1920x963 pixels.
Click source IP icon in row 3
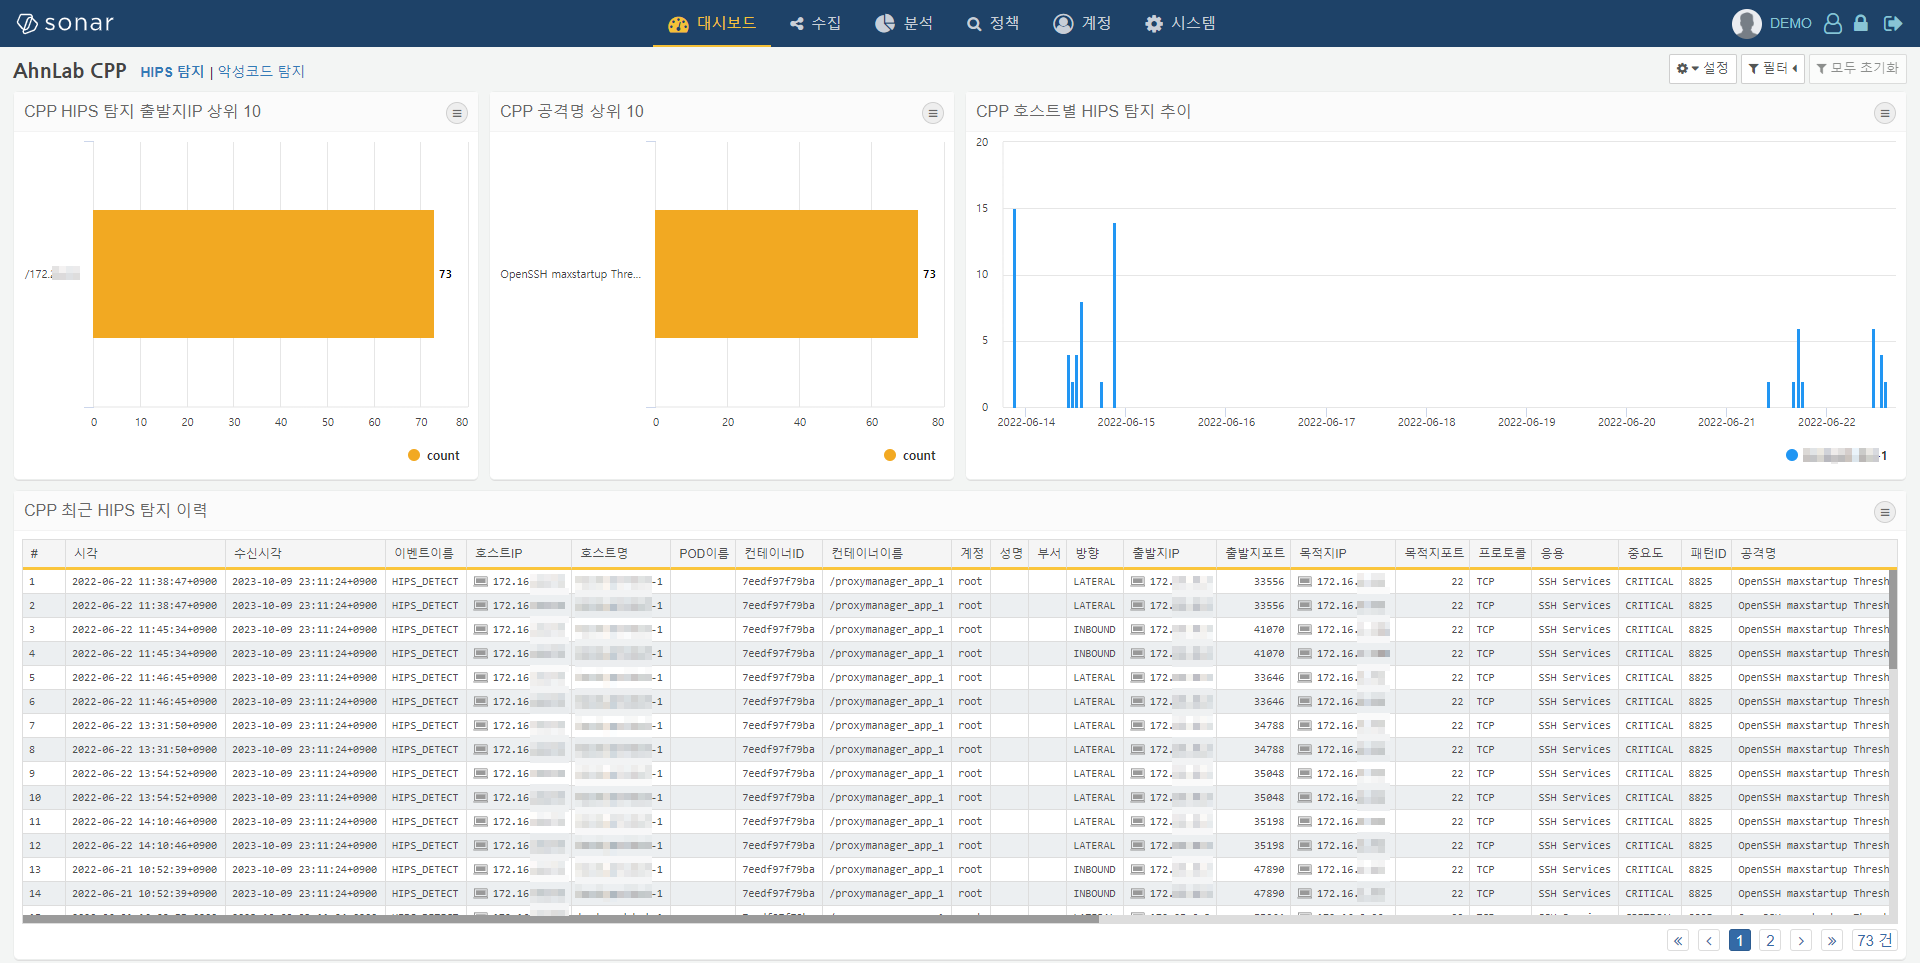click(x=1138, y=629)
